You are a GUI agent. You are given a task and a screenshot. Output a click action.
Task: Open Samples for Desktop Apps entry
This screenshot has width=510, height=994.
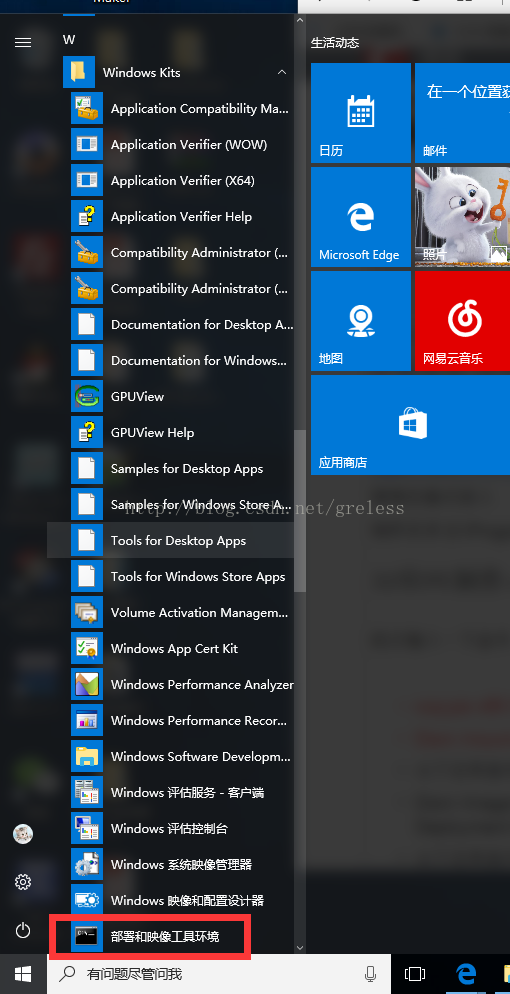(170, 468)
